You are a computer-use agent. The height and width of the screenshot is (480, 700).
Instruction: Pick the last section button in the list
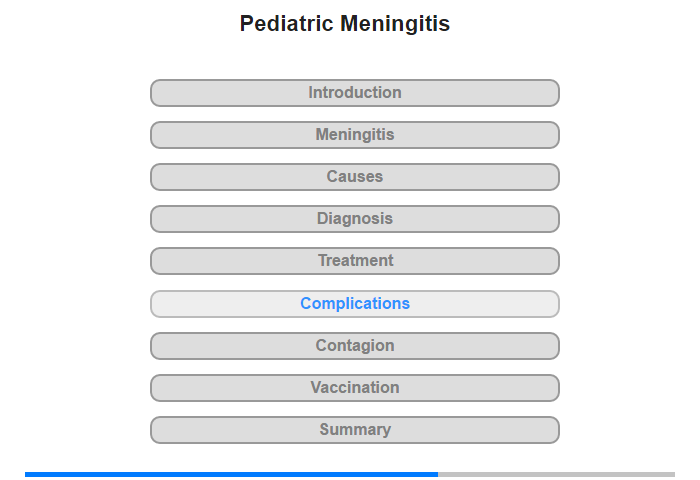click(x=355, y=430)
